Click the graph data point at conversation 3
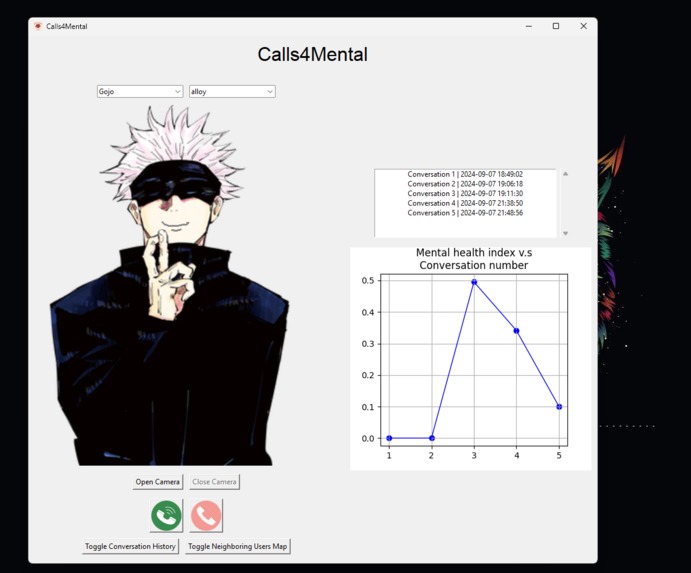Image resolution: width=691 pixels, height=573 pixels. 474,282
